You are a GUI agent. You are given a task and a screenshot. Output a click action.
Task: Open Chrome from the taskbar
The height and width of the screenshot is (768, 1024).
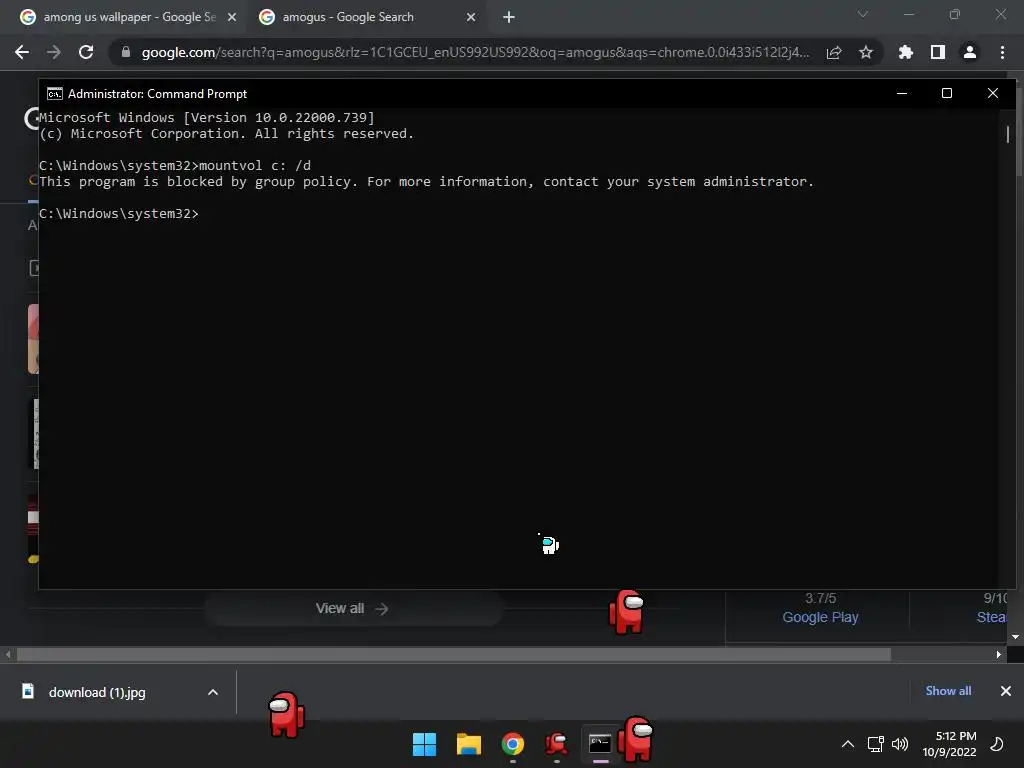(x=513, y=744)
